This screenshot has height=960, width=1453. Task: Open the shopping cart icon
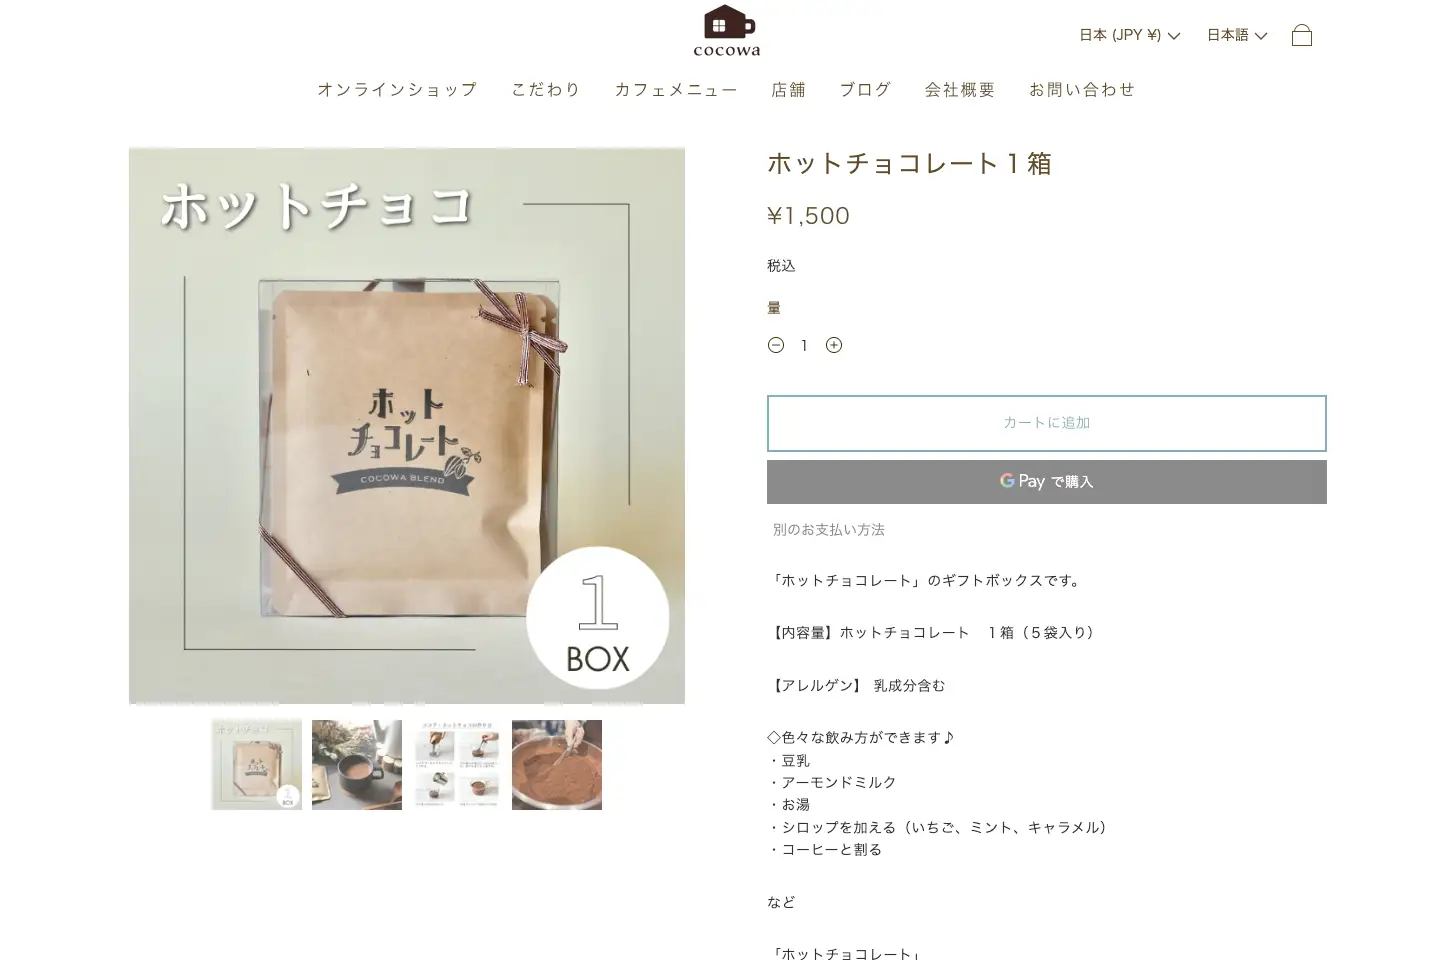click(x=1301, y=35)
